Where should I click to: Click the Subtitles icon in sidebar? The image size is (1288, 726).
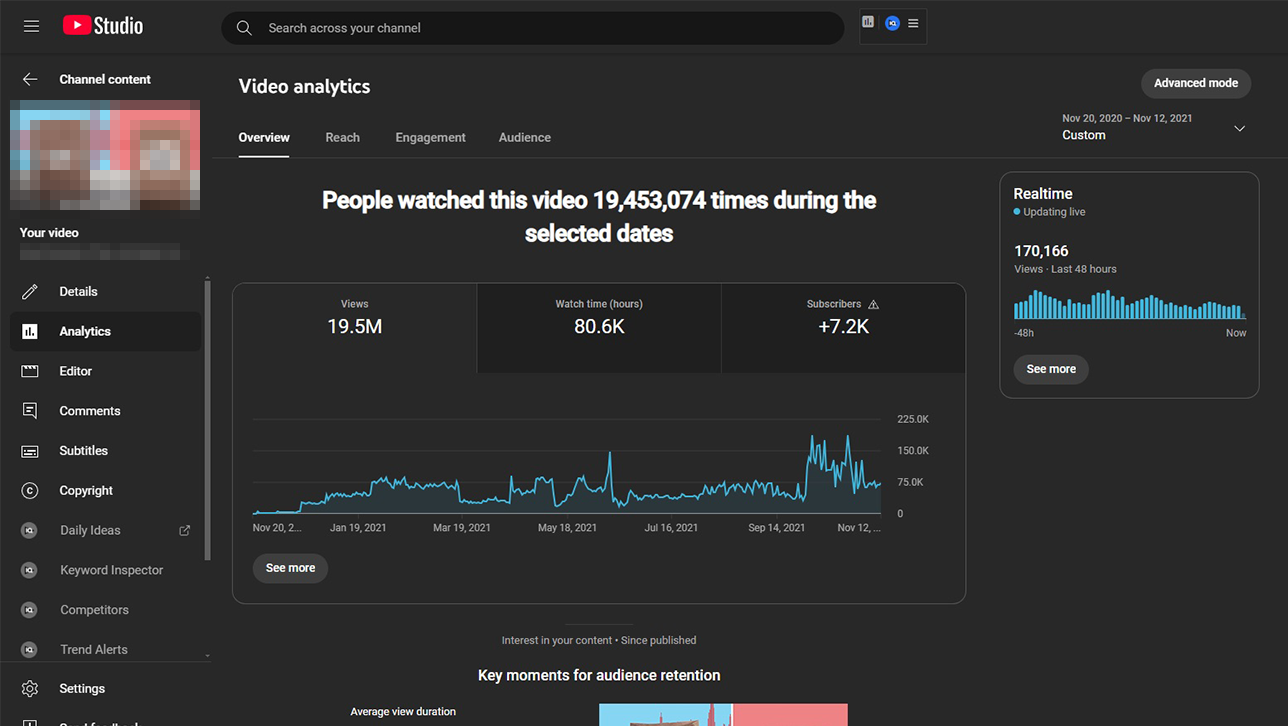coord(30,451)
